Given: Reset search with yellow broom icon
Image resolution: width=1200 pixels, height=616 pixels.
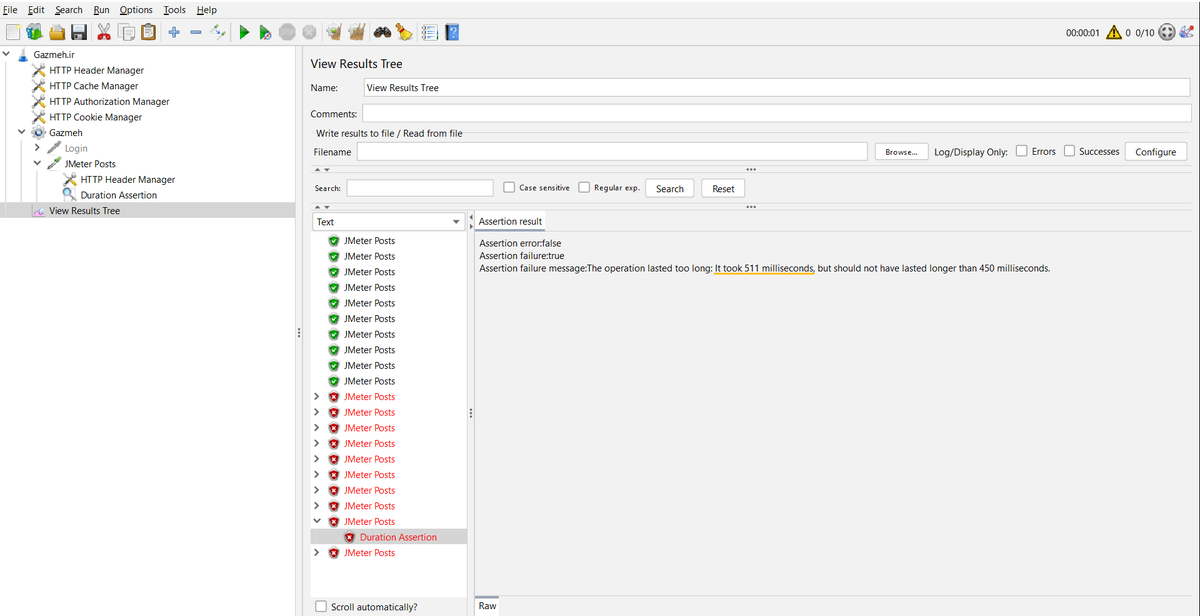Looking at the screenshot, I should click(403, 32).
